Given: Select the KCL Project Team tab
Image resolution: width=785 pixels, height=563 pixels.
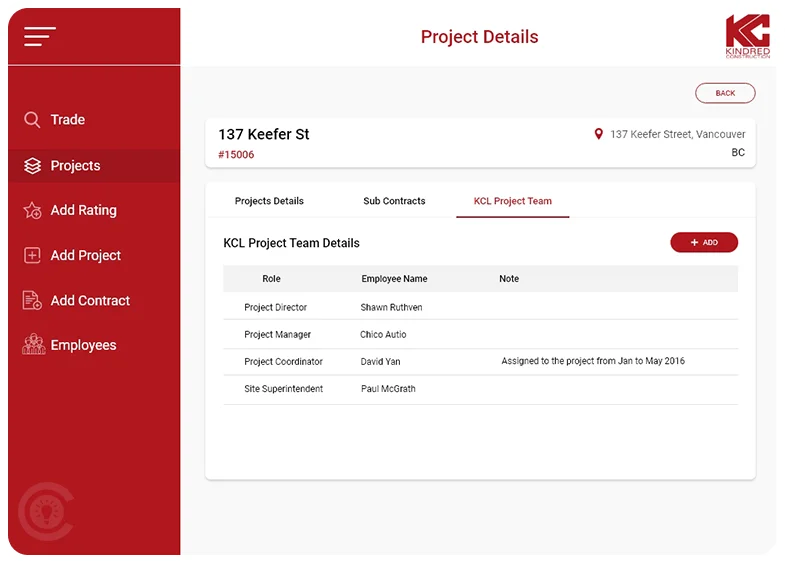Looking at the screenshot, I should pos(512,201).
